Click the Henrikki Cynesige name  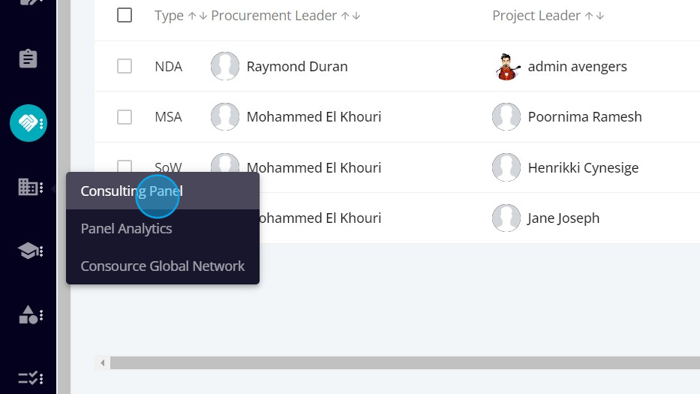pos(583,168)
